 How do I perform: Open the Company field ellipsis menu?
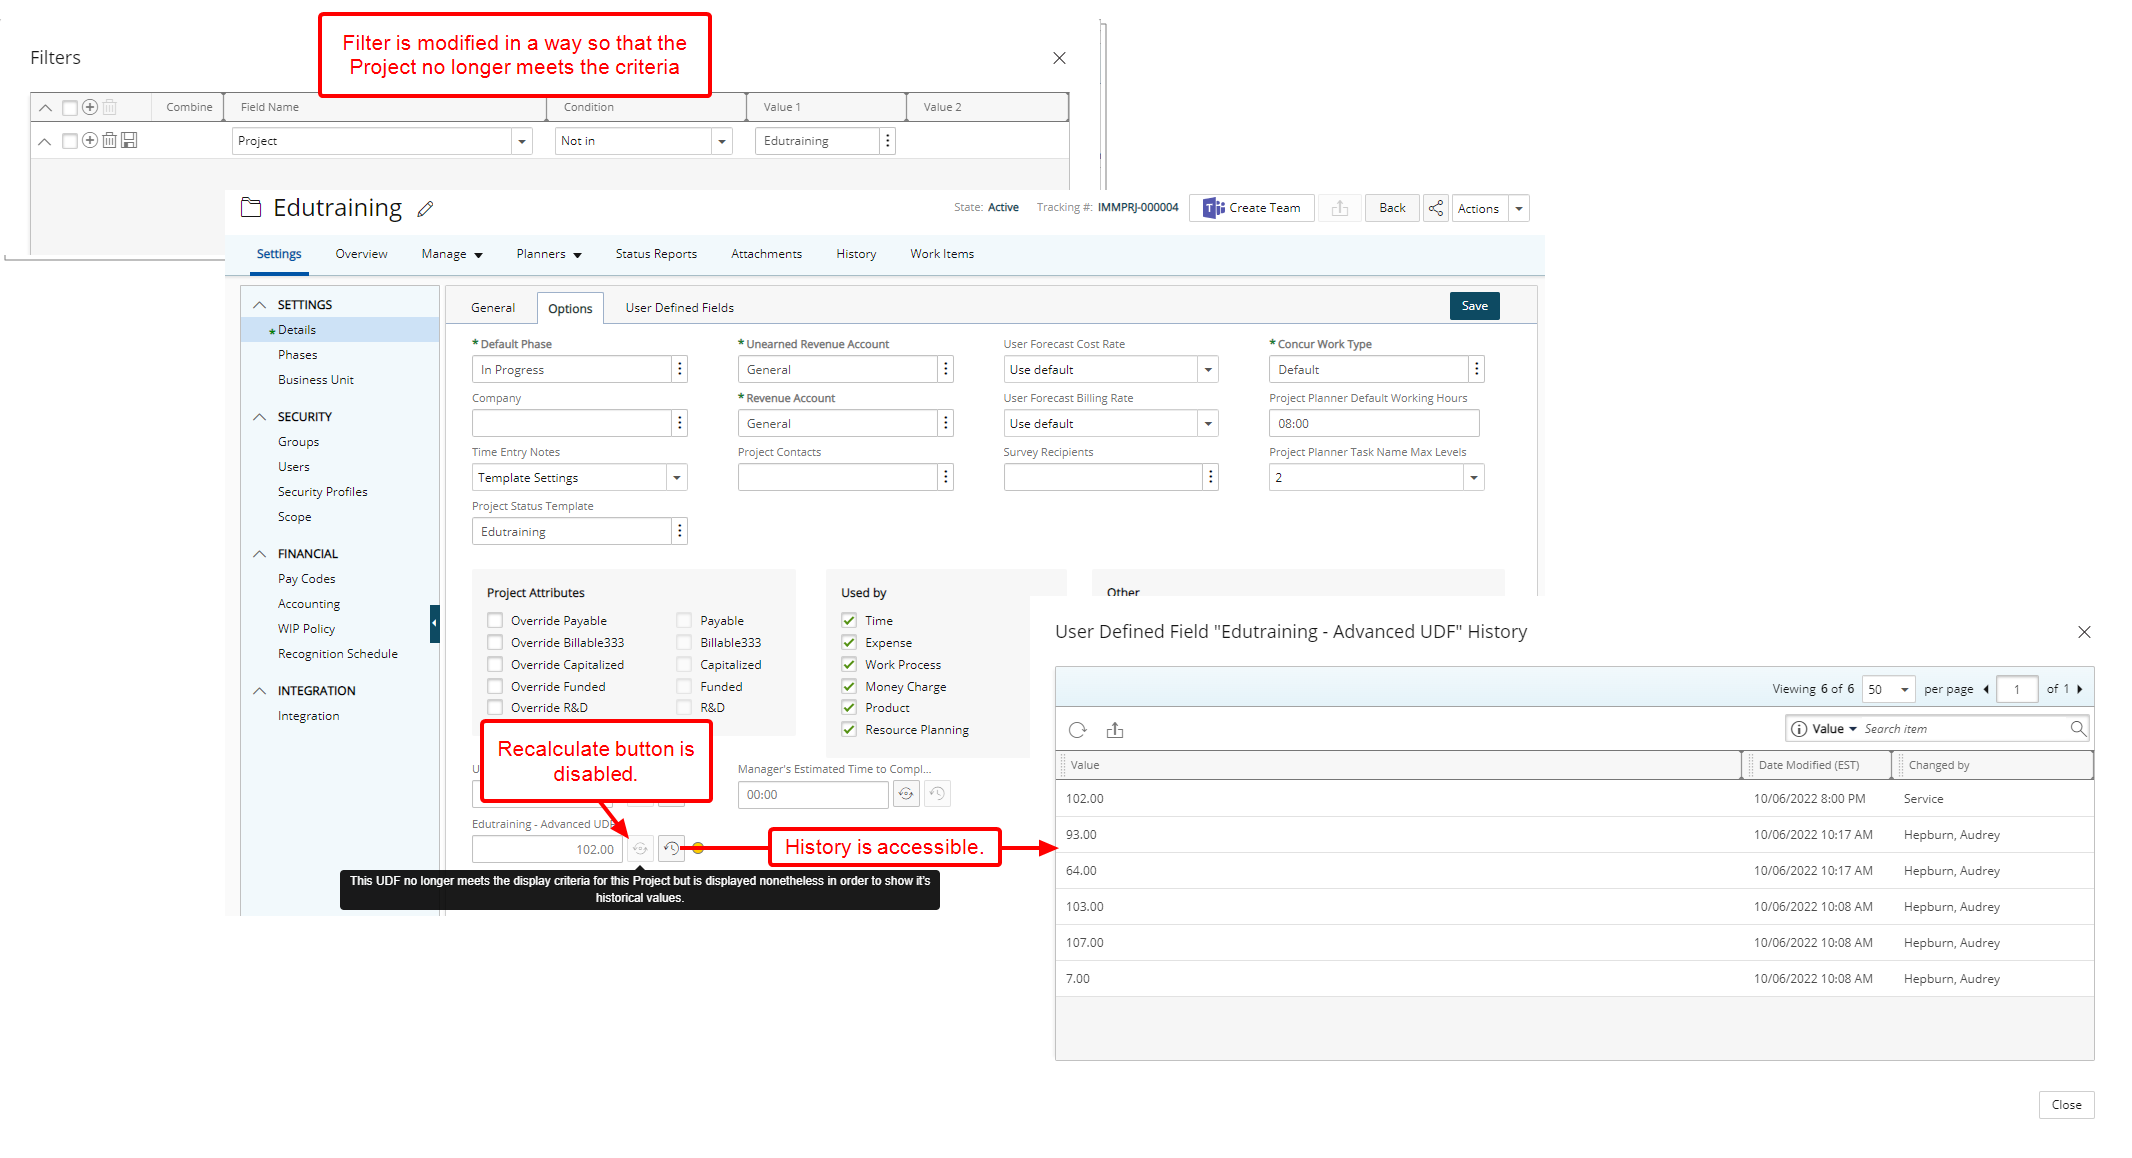pyautogui.click(x=680, y=423)
